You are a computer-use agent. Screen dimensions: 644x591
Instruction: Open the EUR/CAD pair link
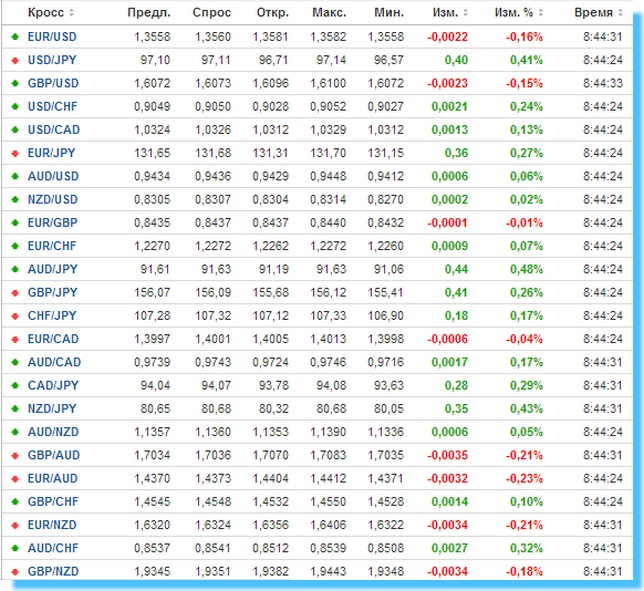[53, 339]
